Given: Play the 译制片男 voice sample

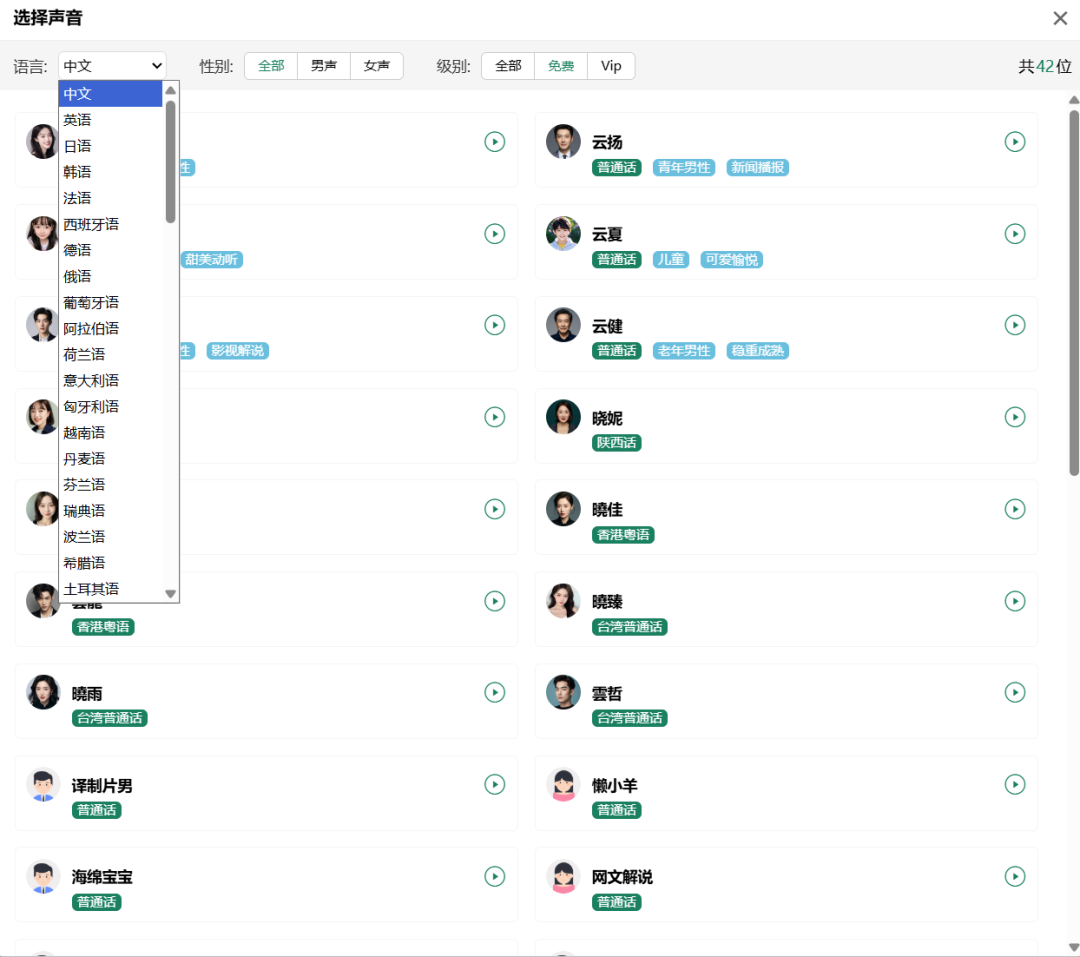Looking at the screenshot, I should [495, 784].
